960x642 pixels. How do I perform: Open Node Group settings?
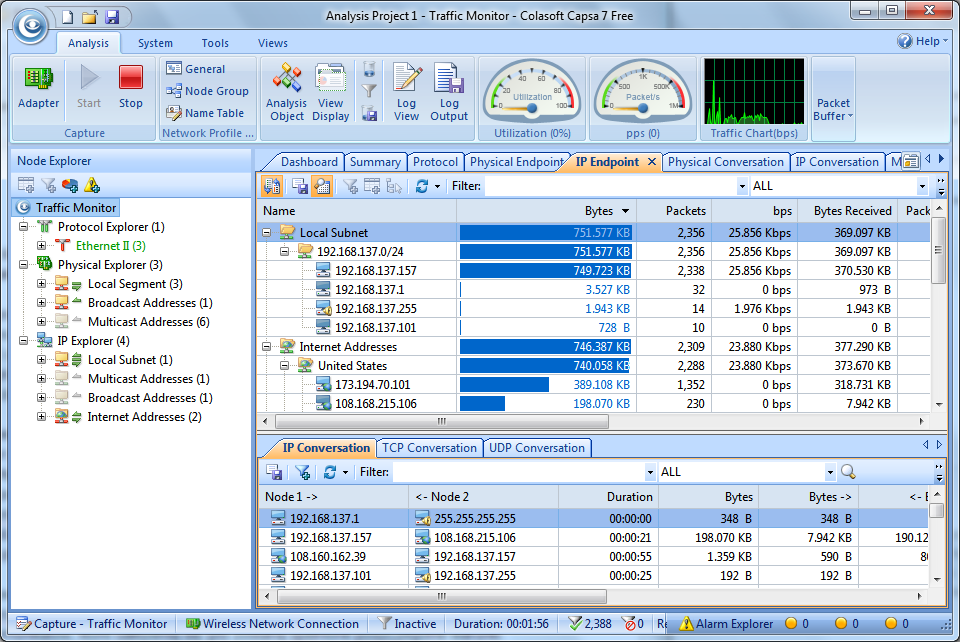coord(208,91)
